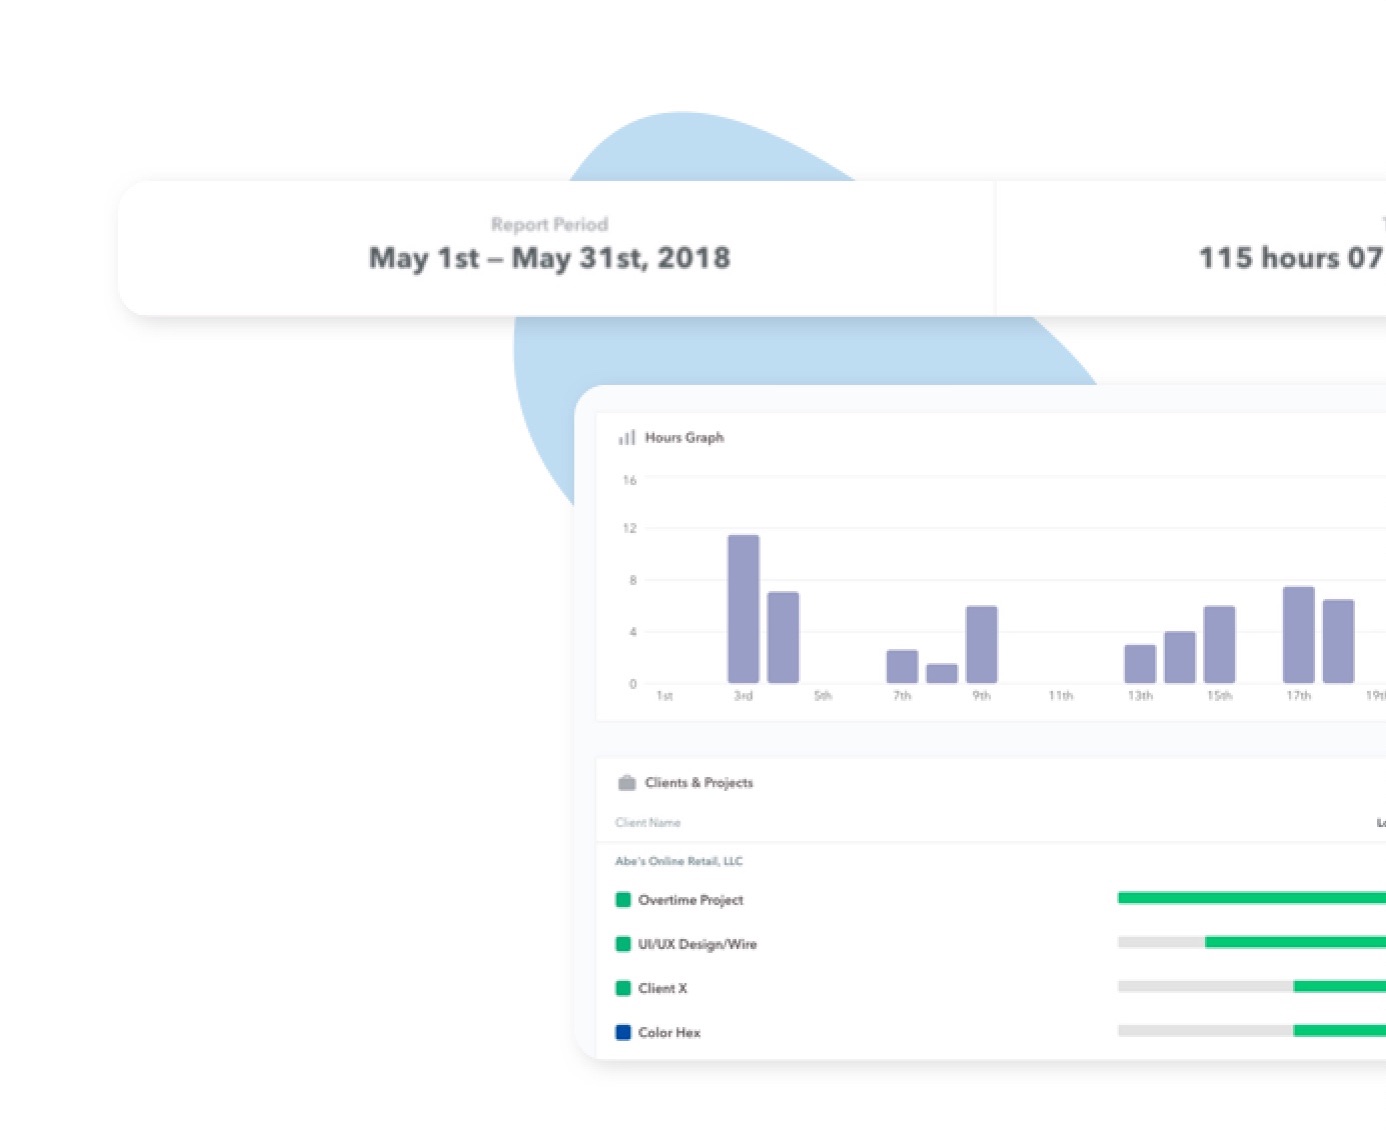
Task: Click the Clients & Projects section title
Action: tap(699, 783)
